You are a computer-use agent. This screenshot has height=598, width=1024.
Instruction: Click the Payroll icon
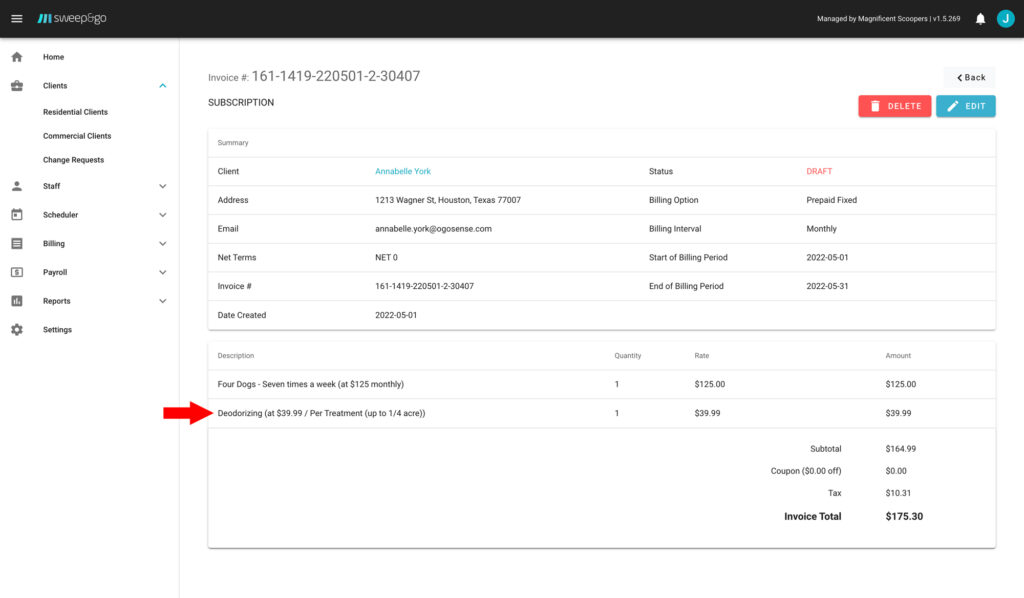point(15,272)
